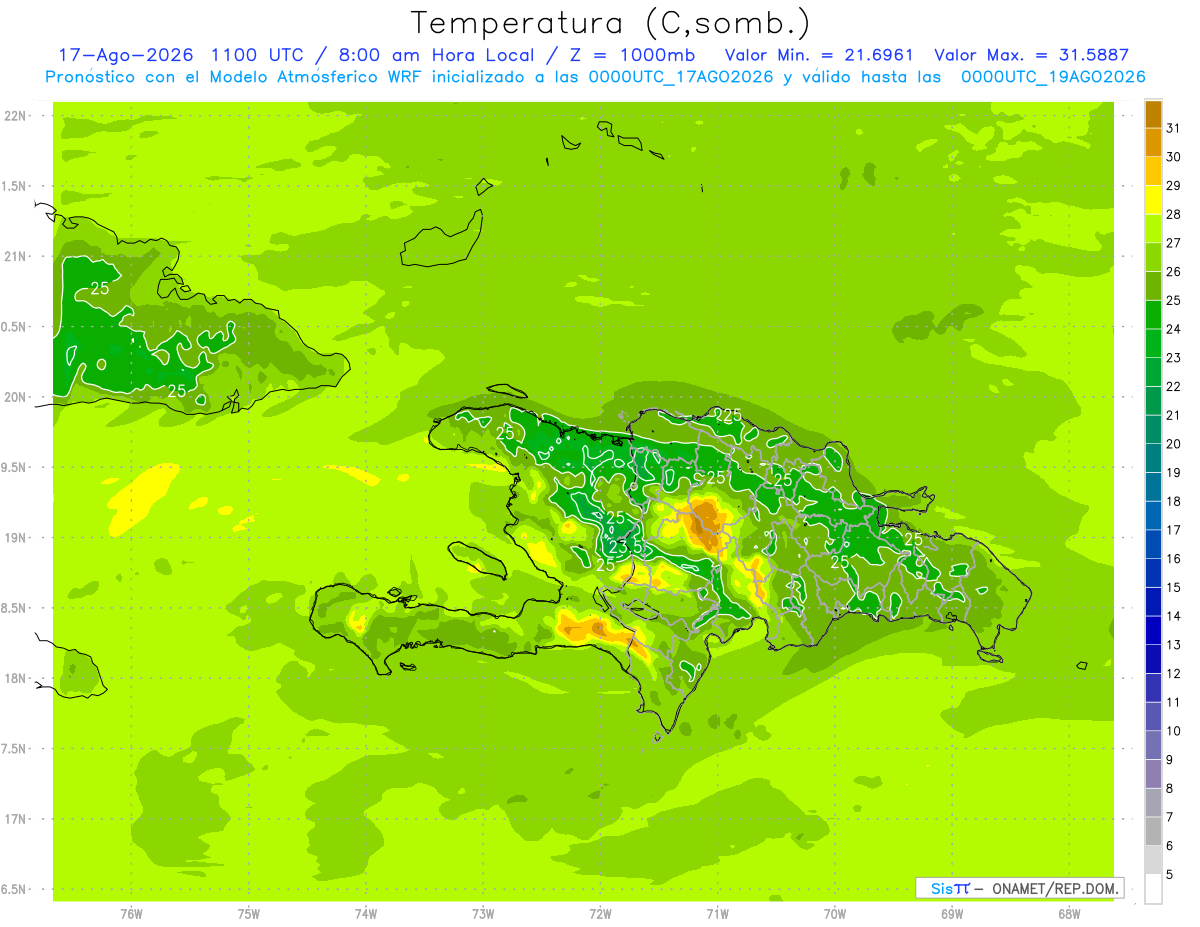1200x927 pixels.
Task: Click the "8.5N" latitude axis label
Action: click(x=15, y=609)
